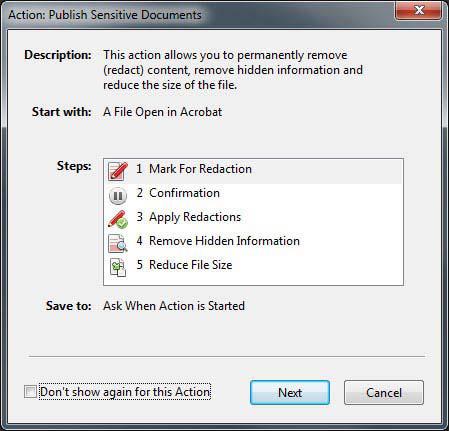The width and height of the screenshot is (449, 431).
Task: Click the Apply Redactions checkmark pencil icon
Action: tap(118, 219)
